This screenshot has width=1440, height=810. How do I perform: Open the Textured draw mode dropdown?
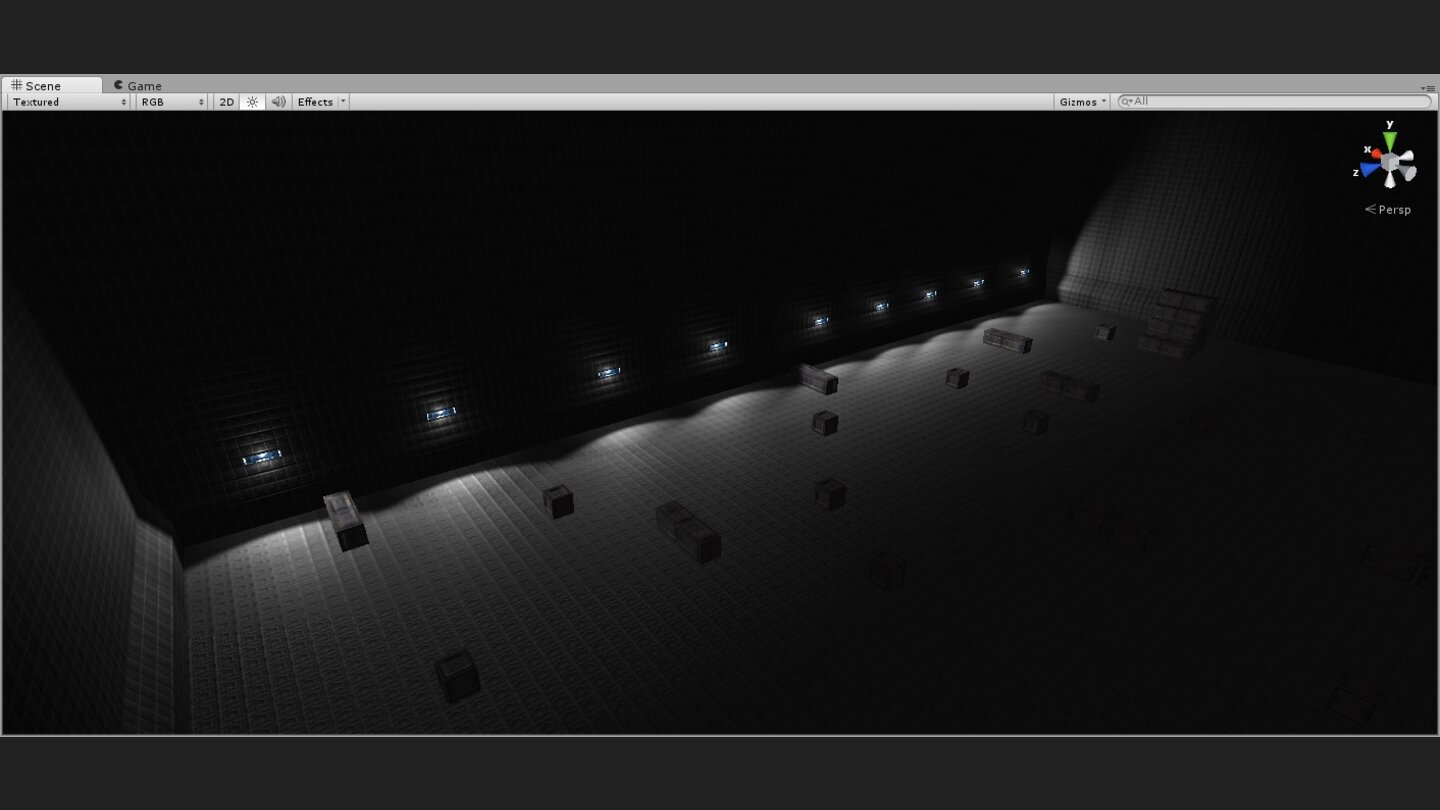[69, 102]
